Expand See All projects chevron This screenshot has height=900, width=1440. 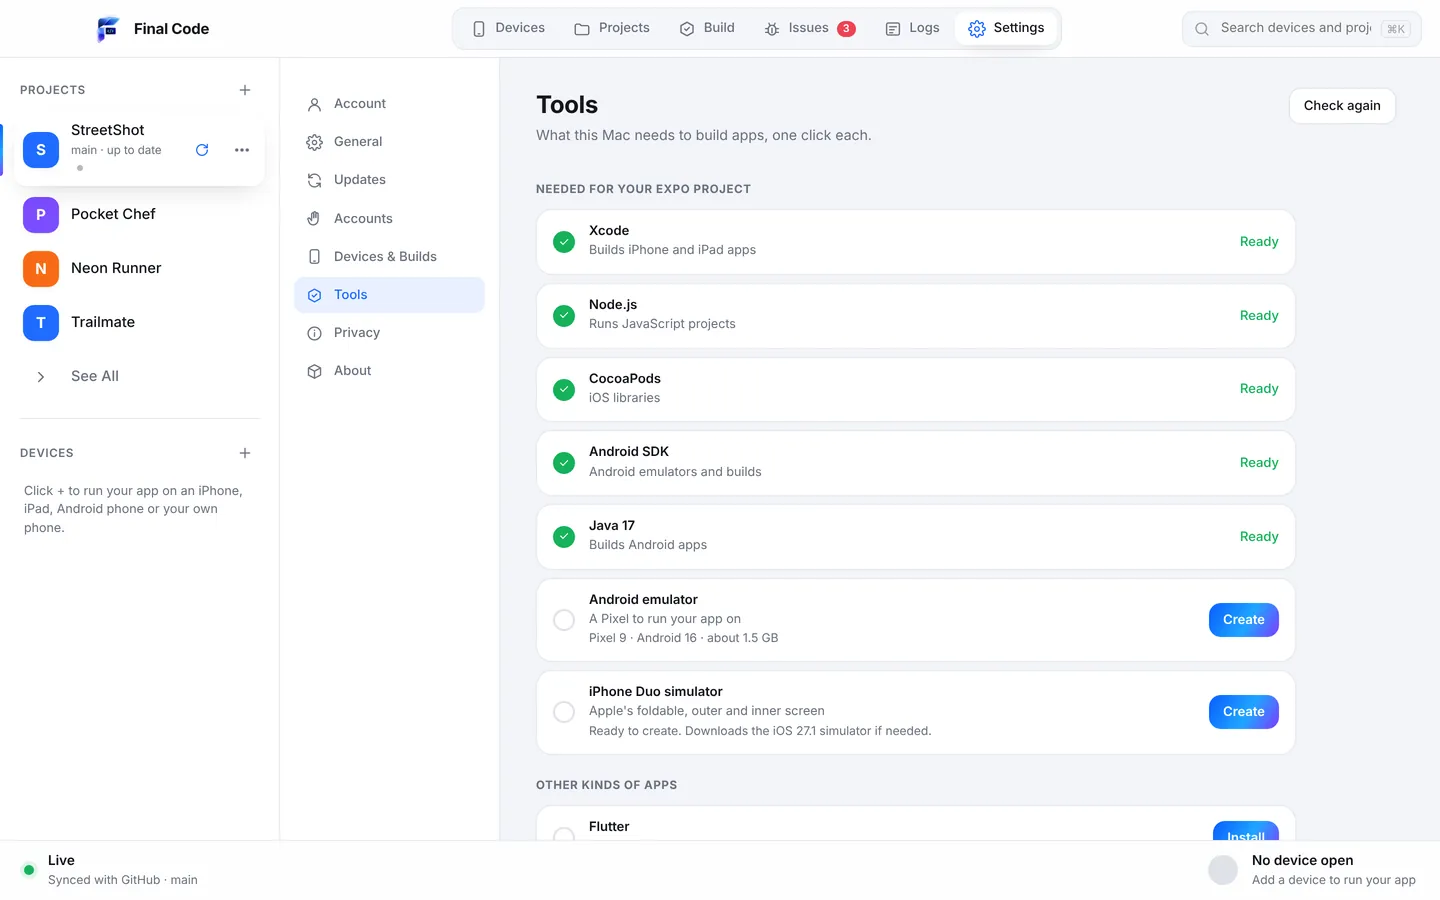(41, 377)
